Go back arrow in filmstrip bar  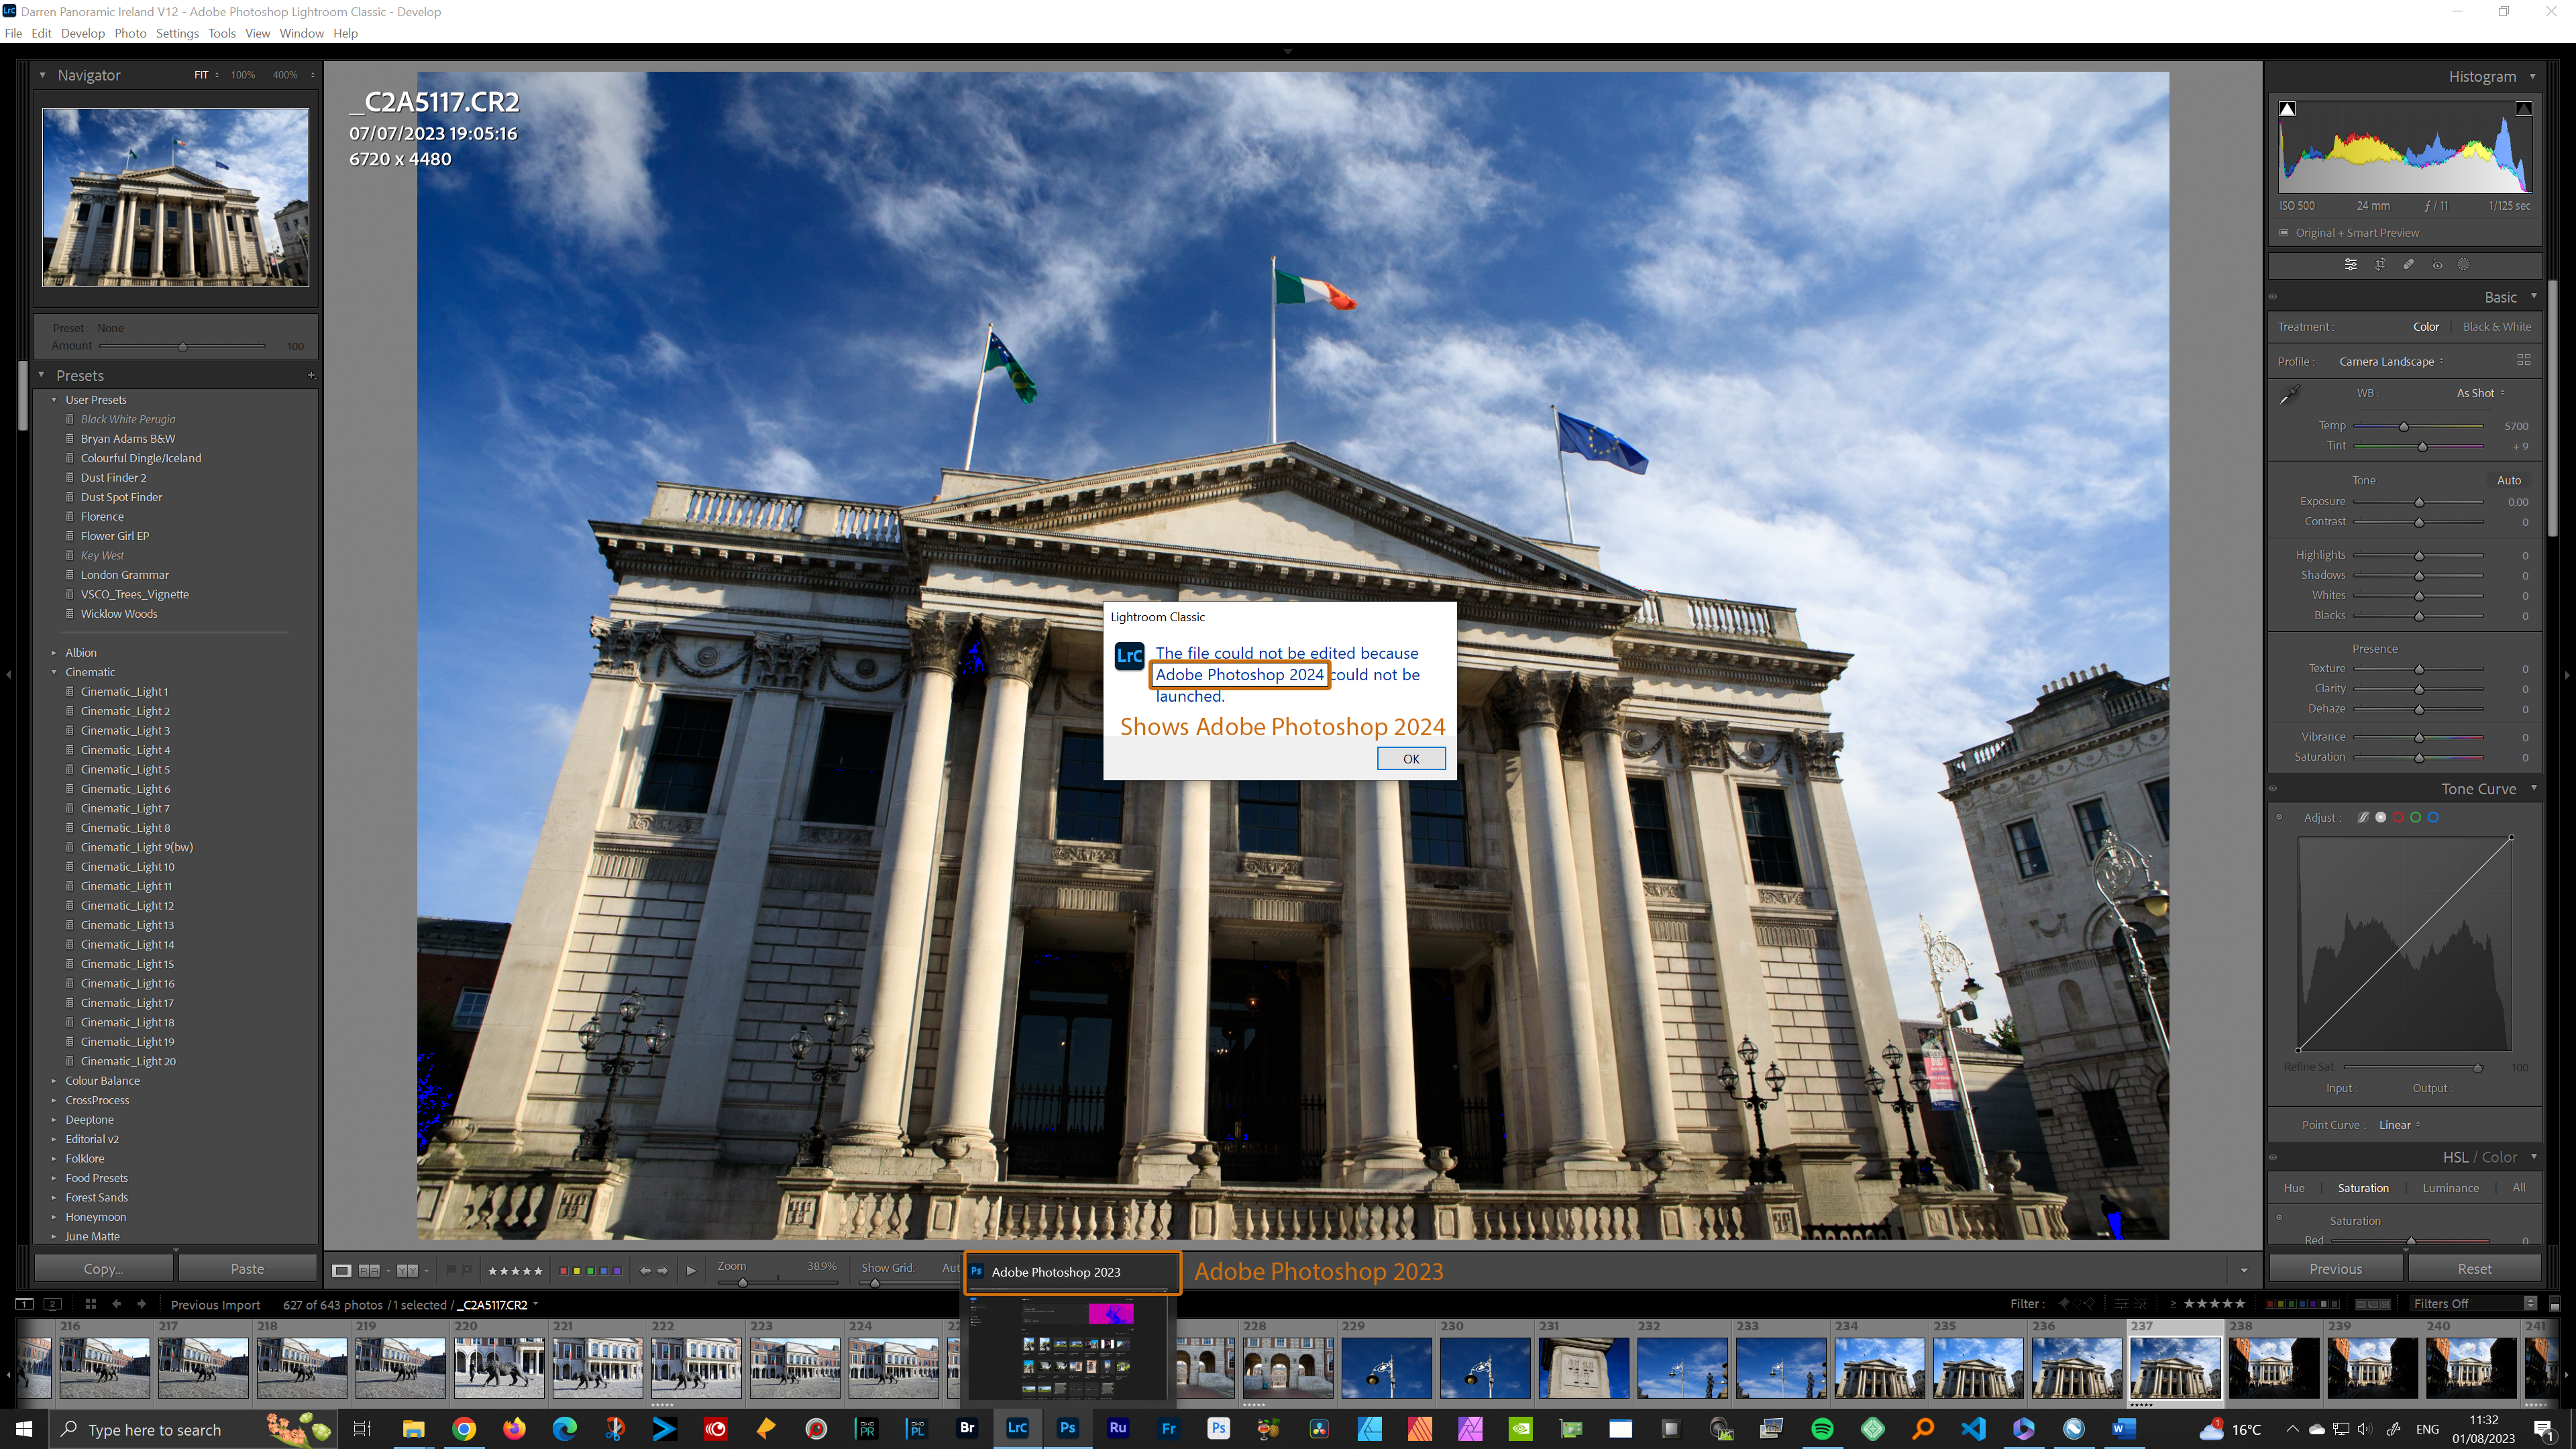(117, 1304)
